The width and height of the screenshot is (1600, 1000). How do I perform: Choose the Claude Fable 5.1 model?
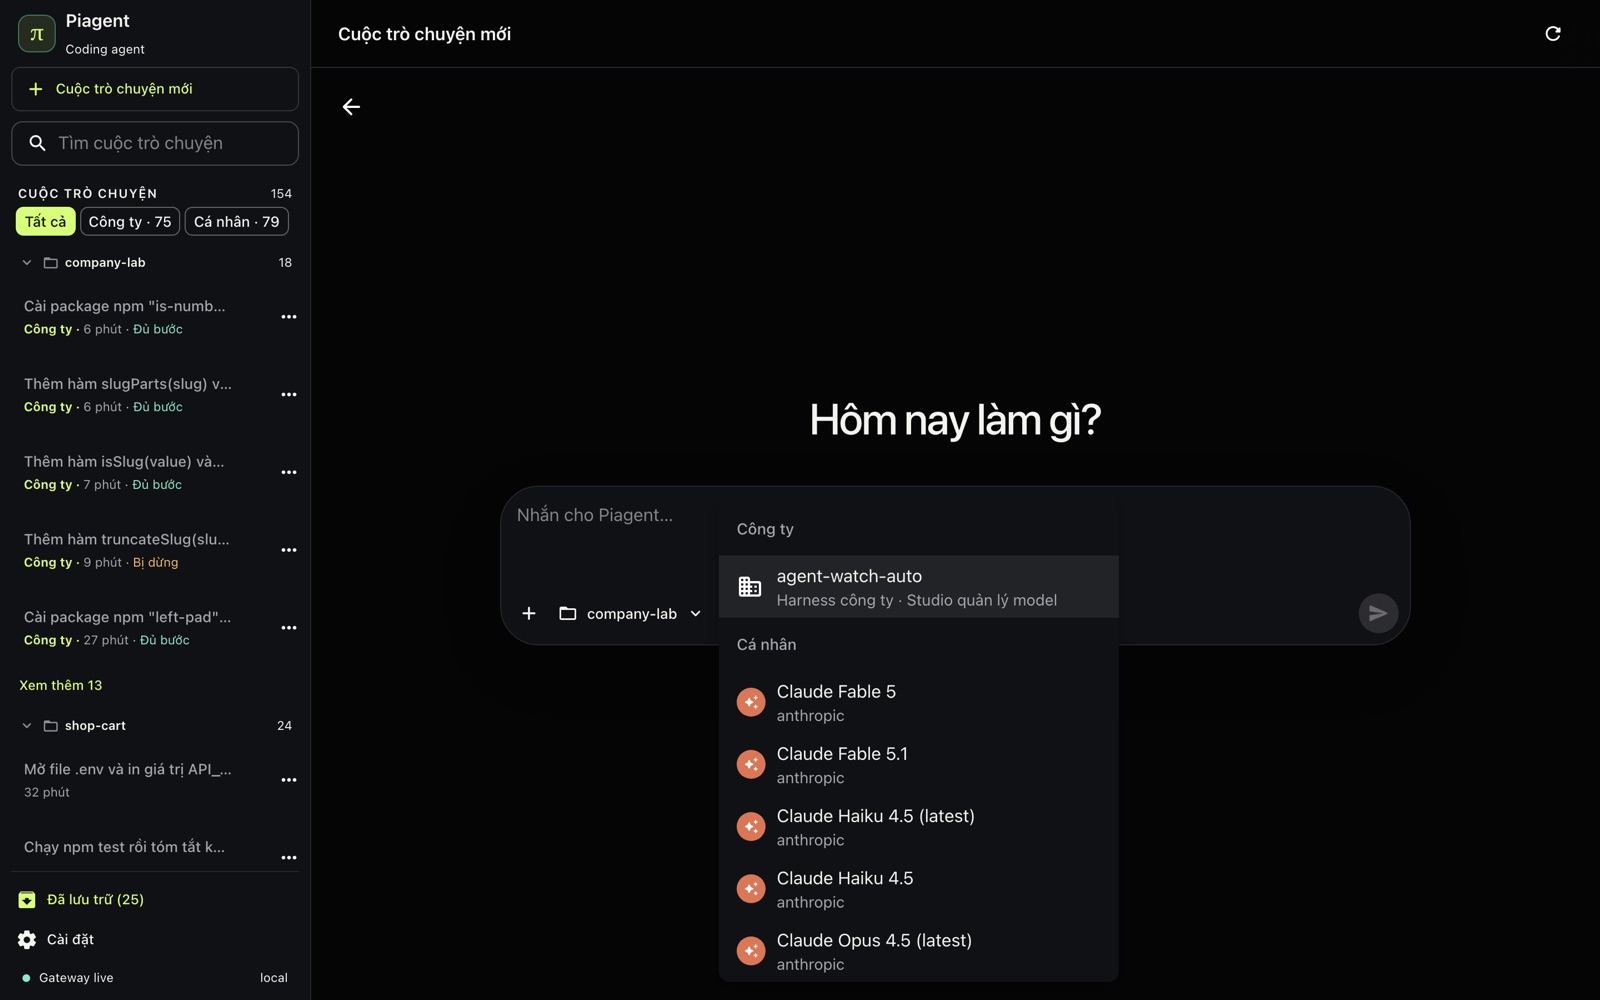[x=918, y=765]
